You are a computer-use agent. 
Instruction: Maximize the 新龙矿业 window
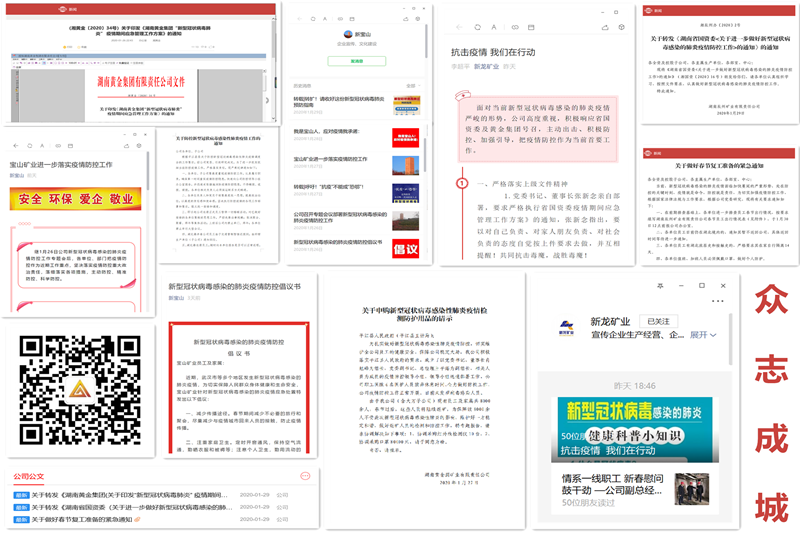[x=702, y=286]
